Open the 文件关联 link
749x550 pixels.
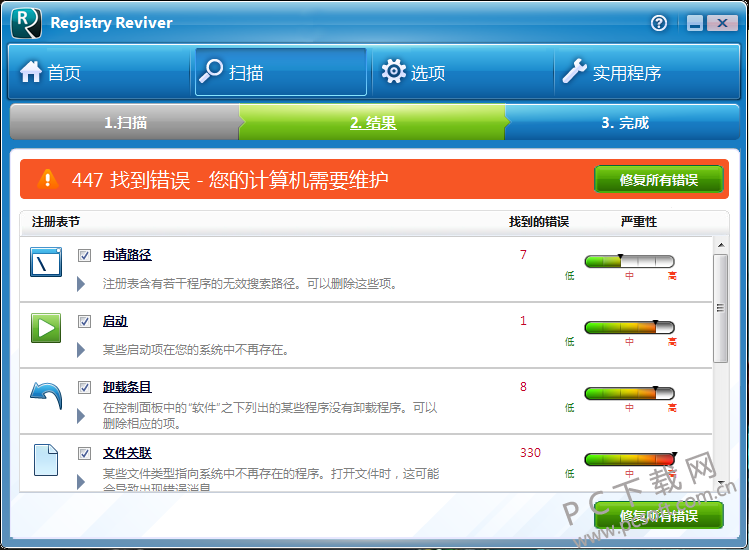127,453
